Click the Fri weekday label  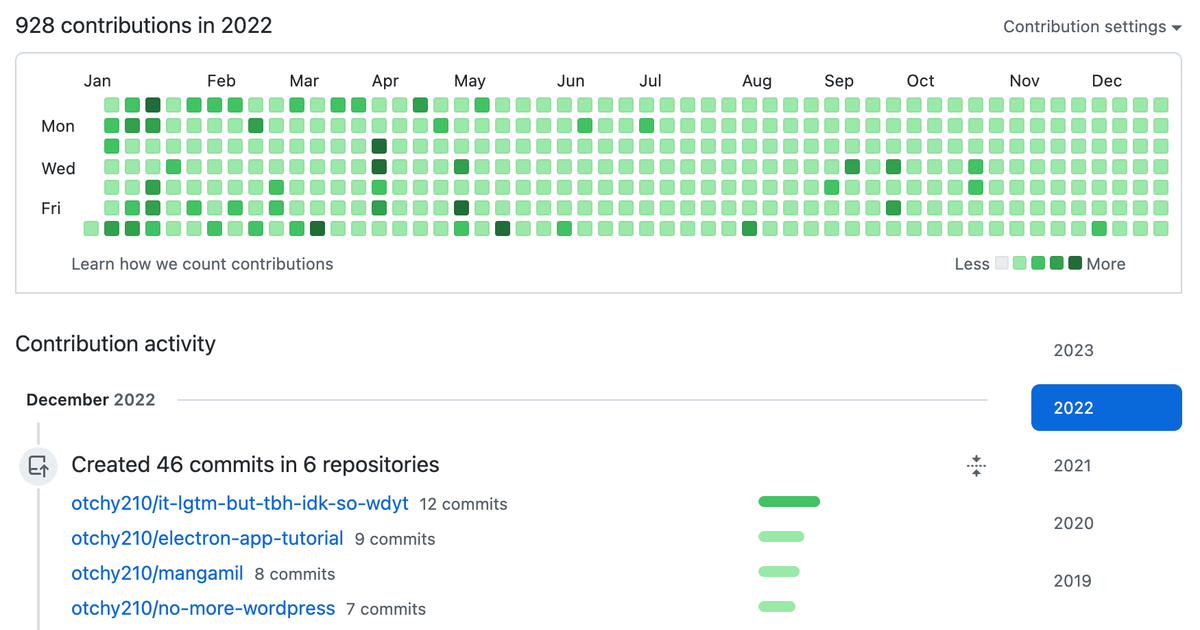(x=51, y=208)
